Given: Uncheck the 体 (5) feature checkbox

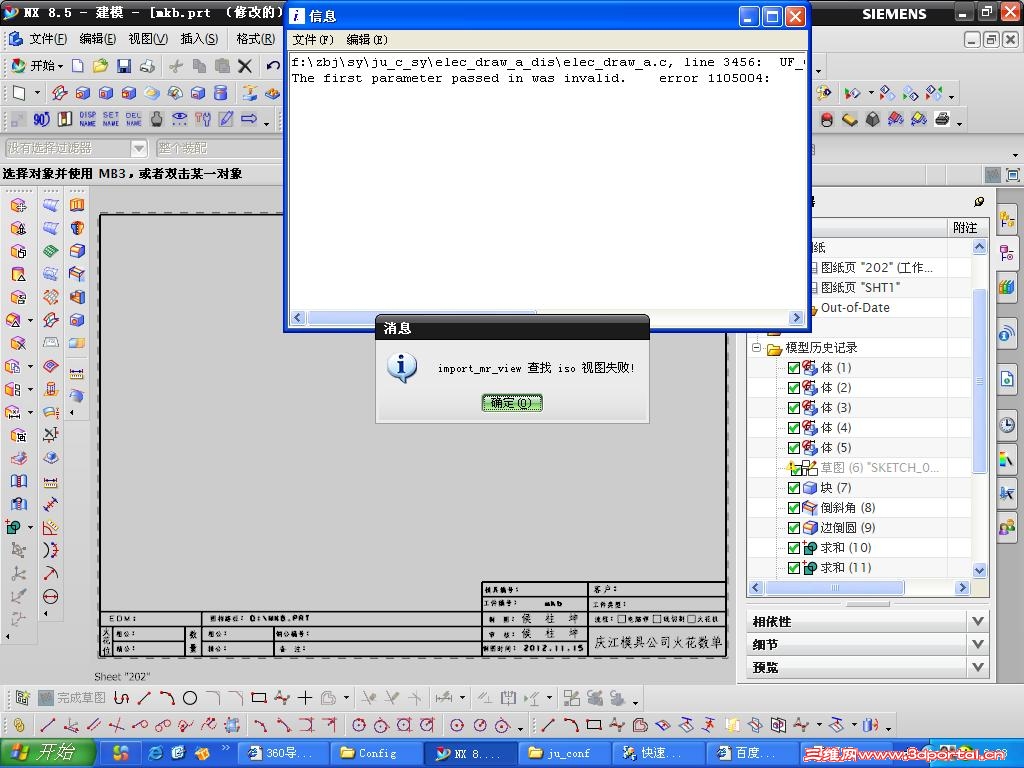Looking at the screenshot, I should click(x=794, y=448).
